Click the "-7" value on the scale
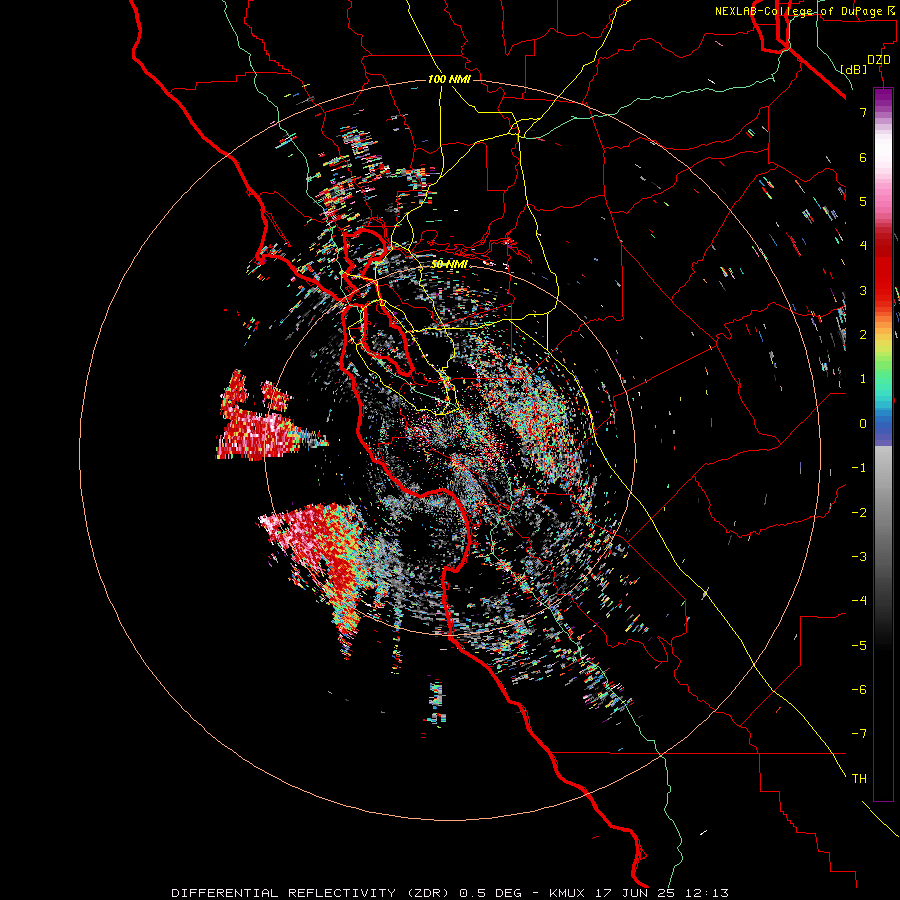 click(x=859, y=734)
